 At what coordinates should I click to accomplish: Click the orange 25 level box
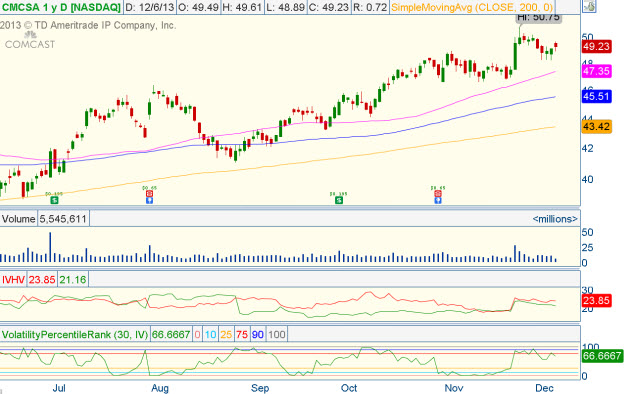[226, 334]
